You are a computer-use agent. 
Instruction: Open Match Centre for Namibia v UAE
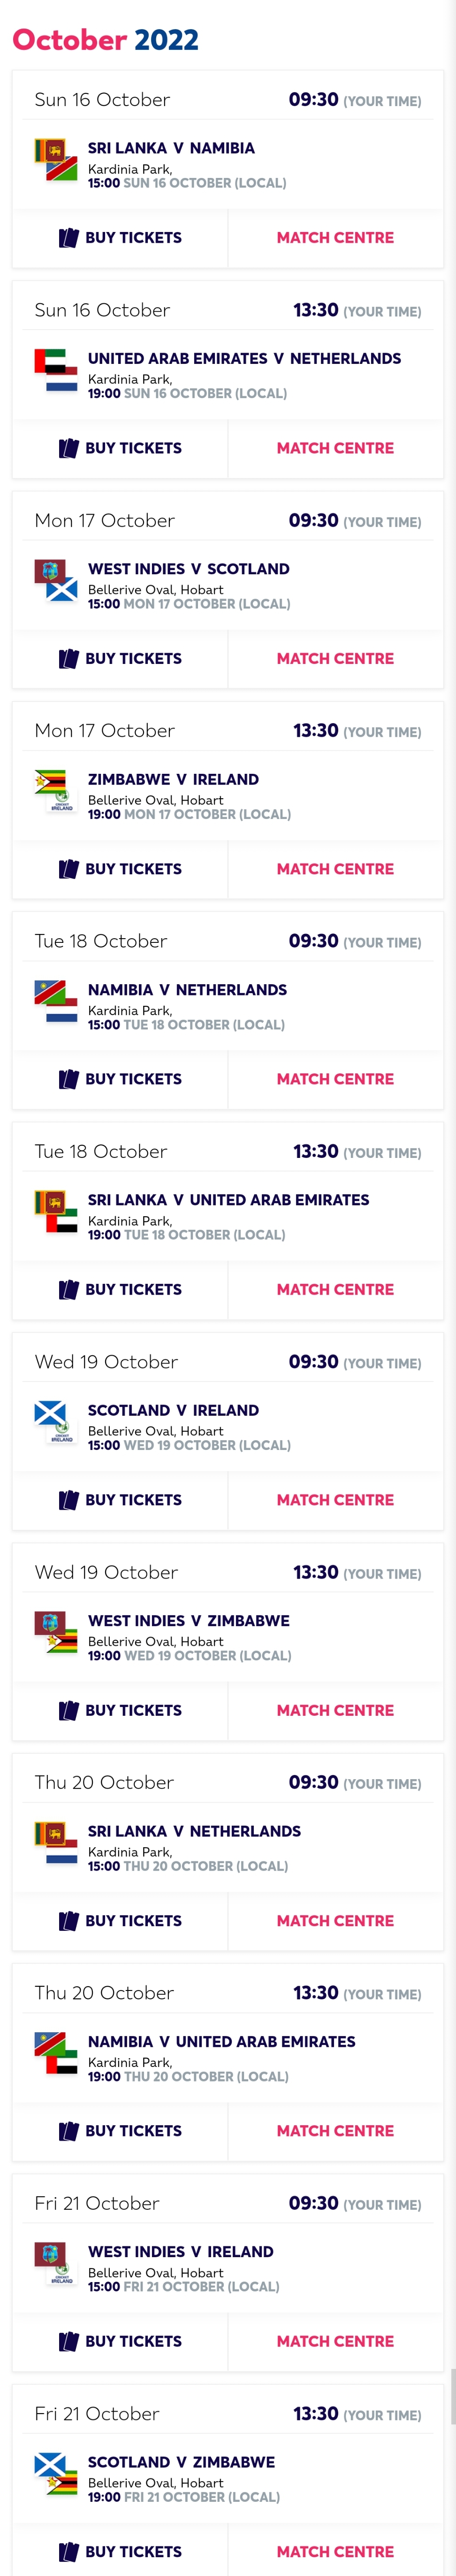pyautogui.click(x=335, y=2131)
